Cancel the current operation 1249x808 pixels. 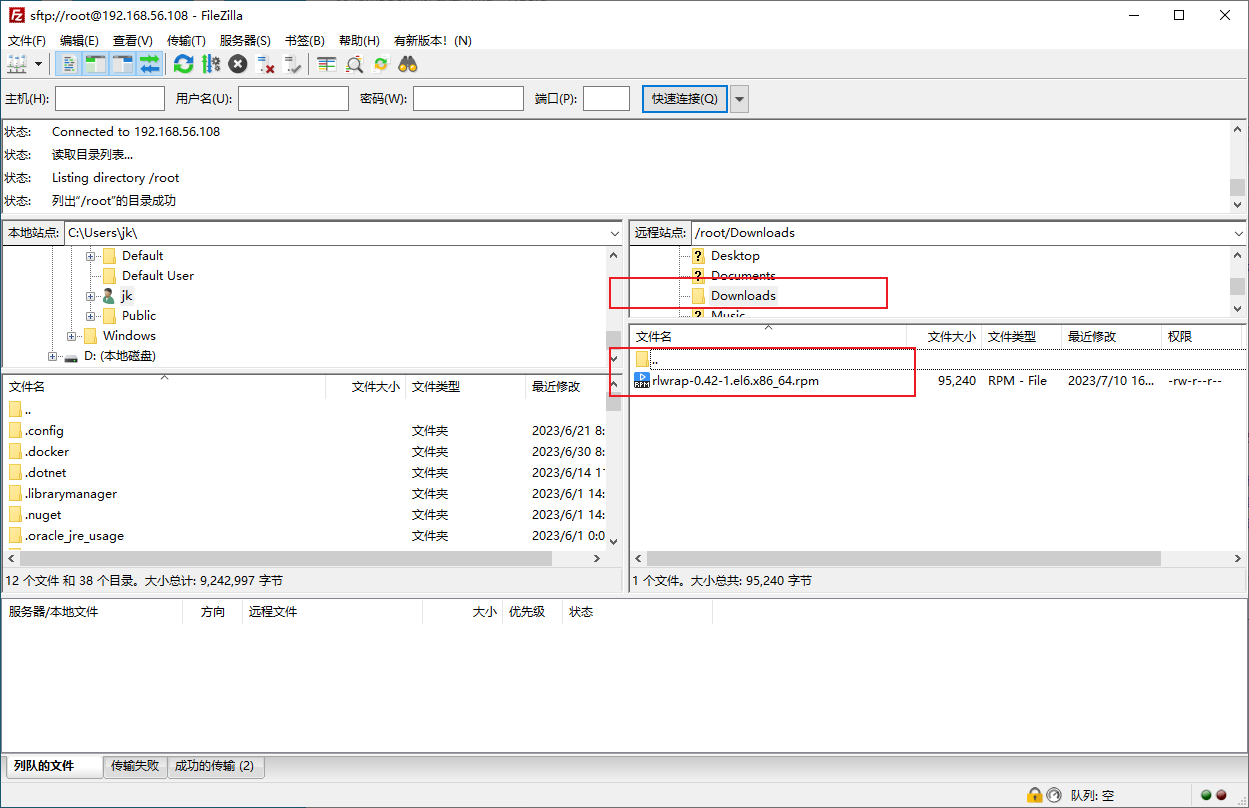[237, 64]
